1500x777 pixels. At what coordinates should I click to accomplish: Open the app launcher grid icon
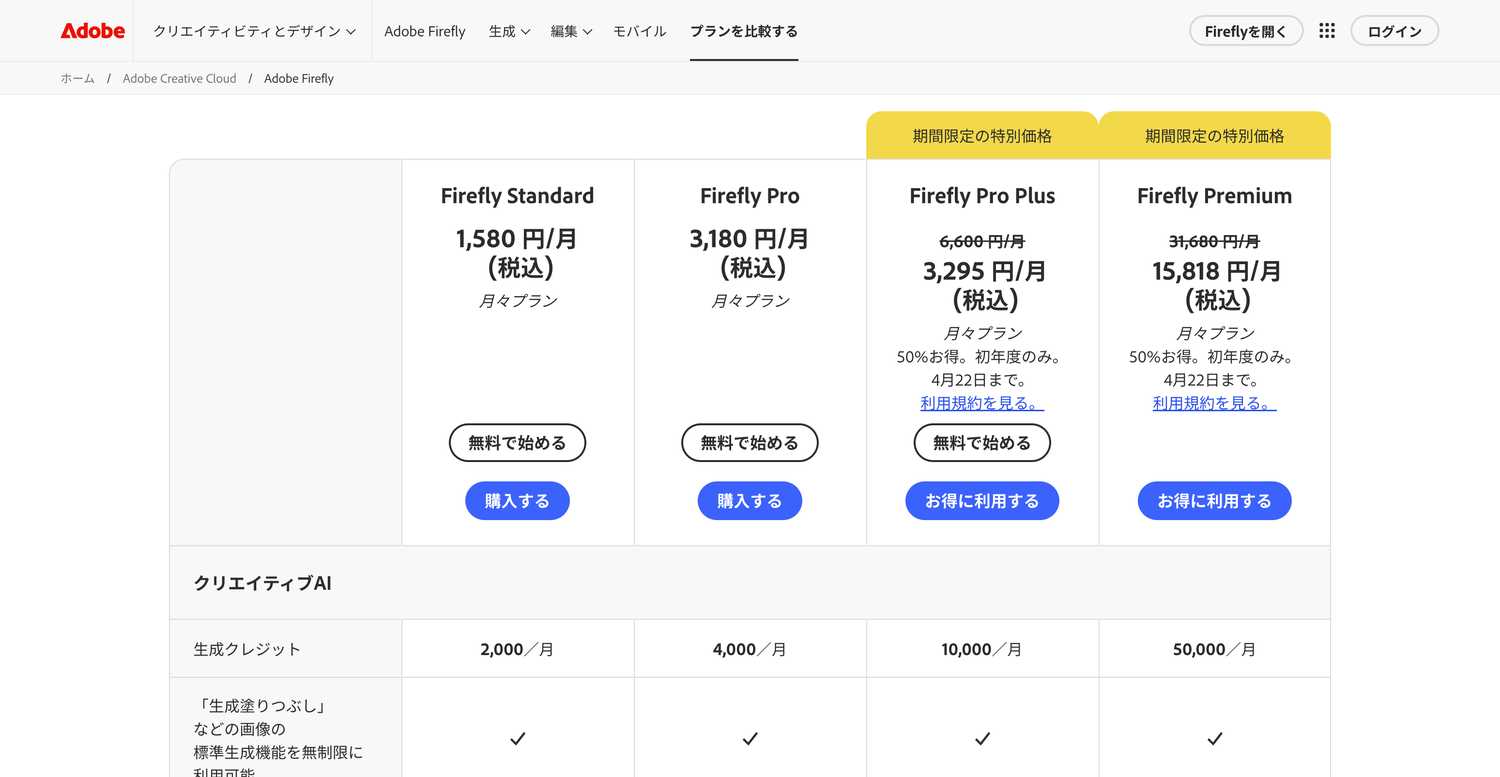(x=1327, y=30)
